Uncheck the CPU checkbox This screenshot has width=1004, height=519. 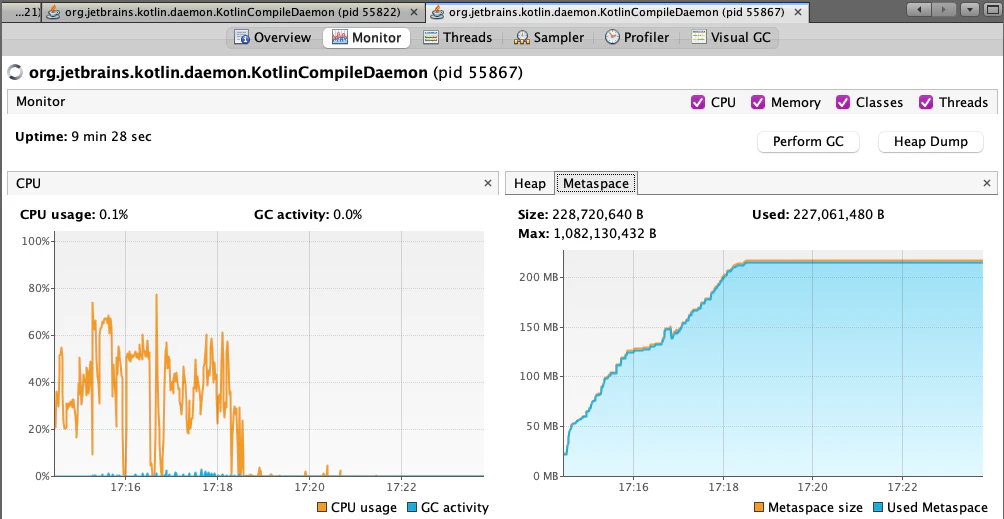[x=698, y=102]
